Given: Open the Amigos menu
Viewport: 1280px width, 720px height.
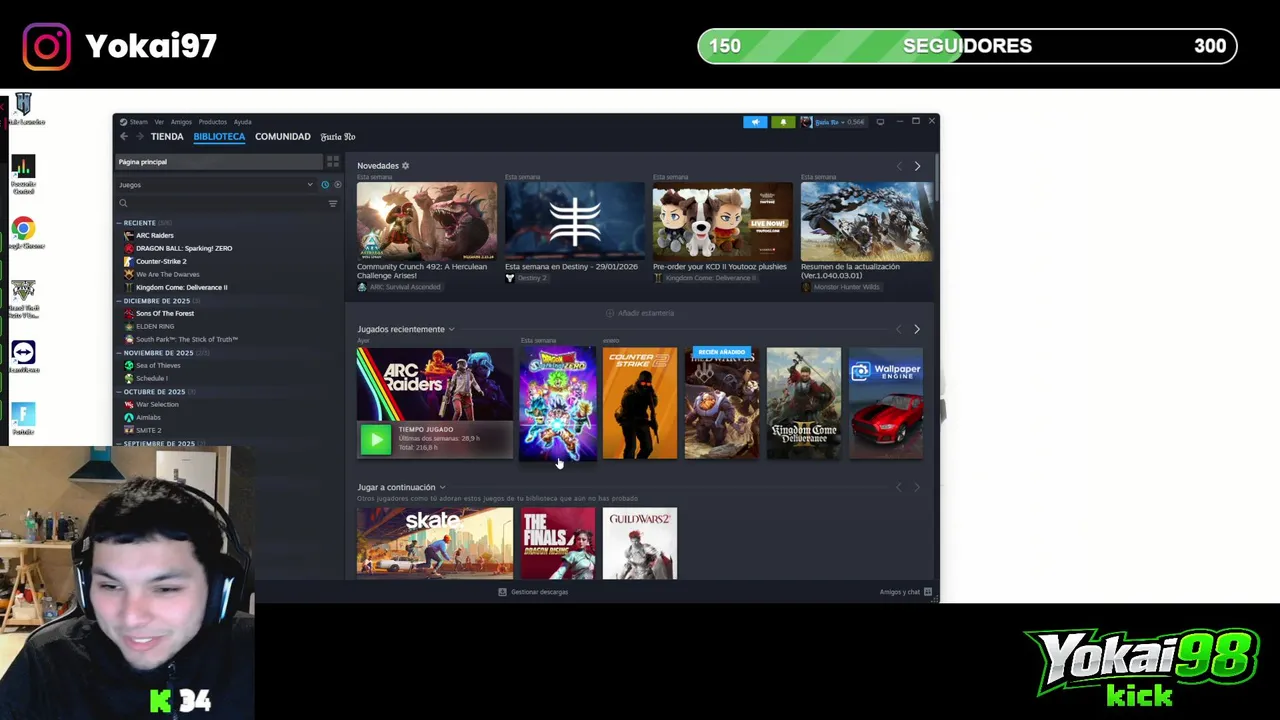Looking at the screenshot, I should 181,122.
